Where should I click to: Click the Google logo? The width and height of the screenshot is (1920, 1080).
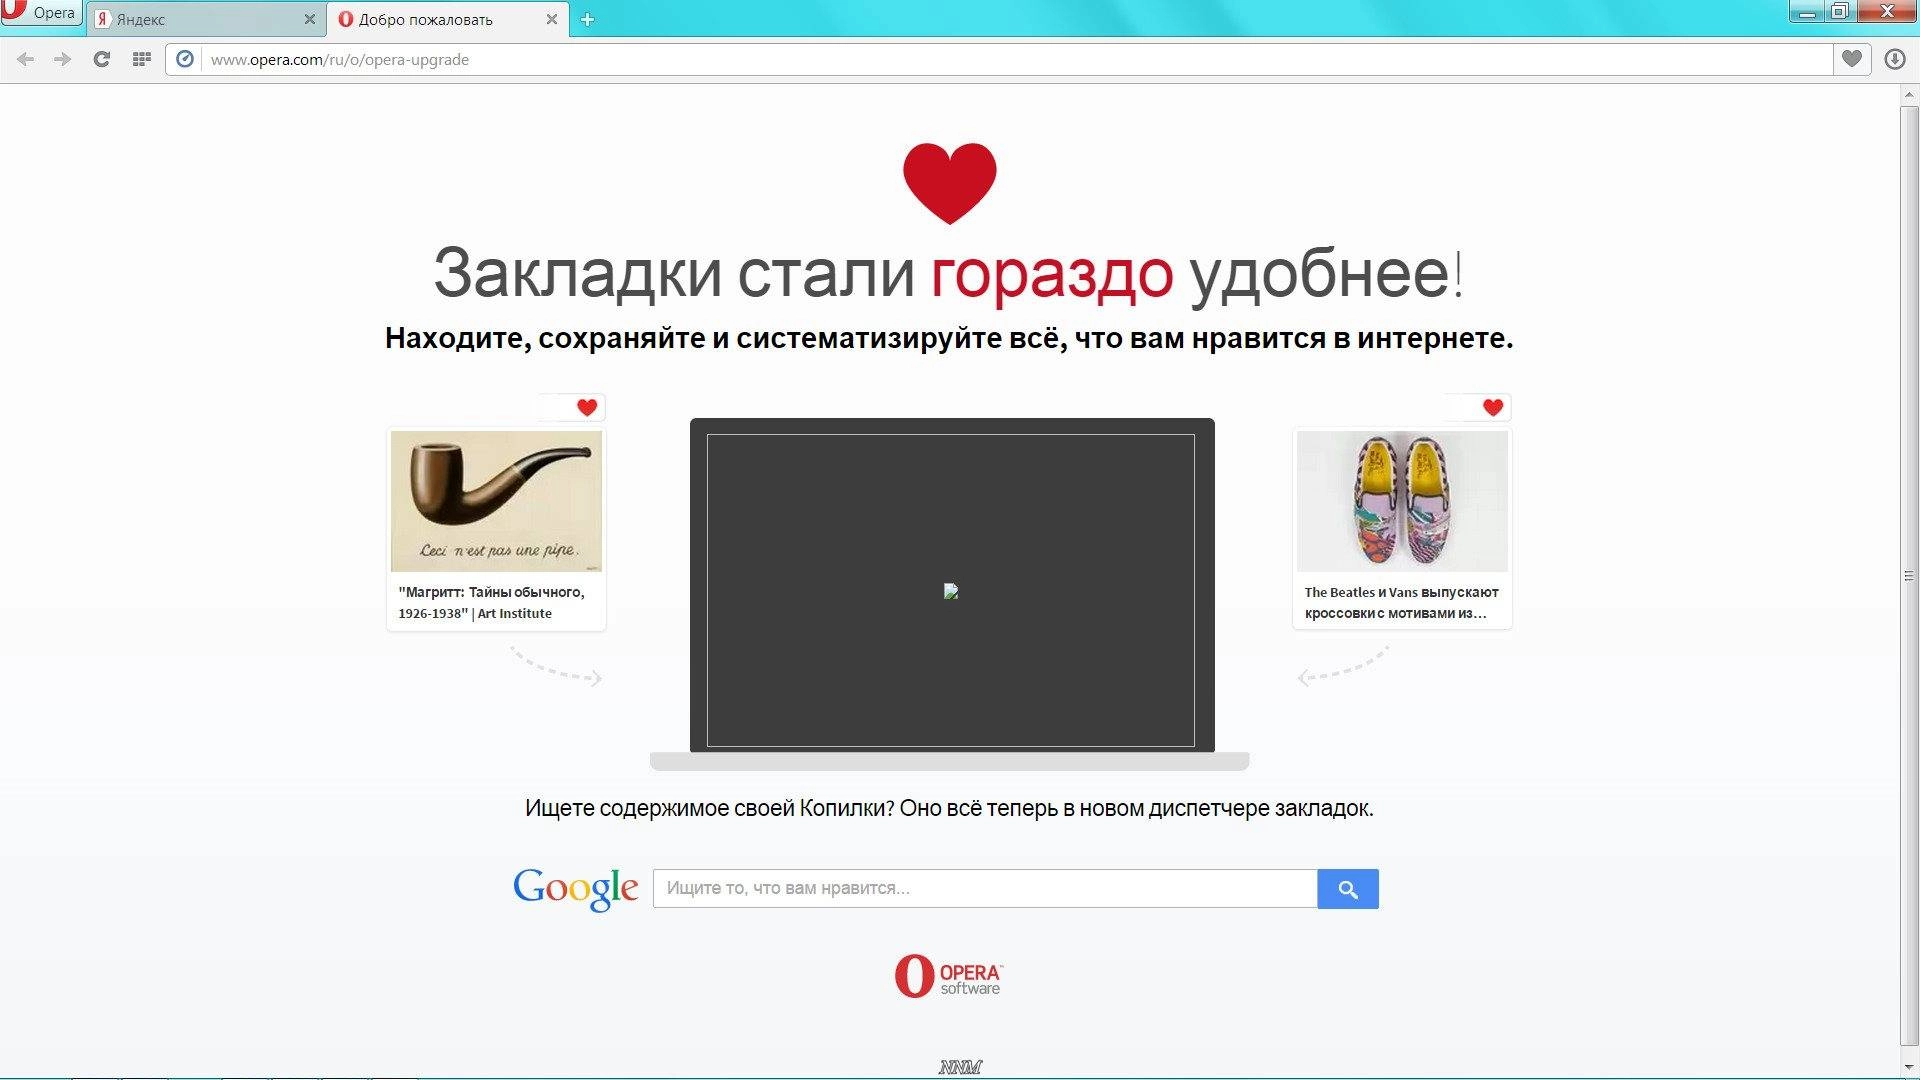pos(575,889)
